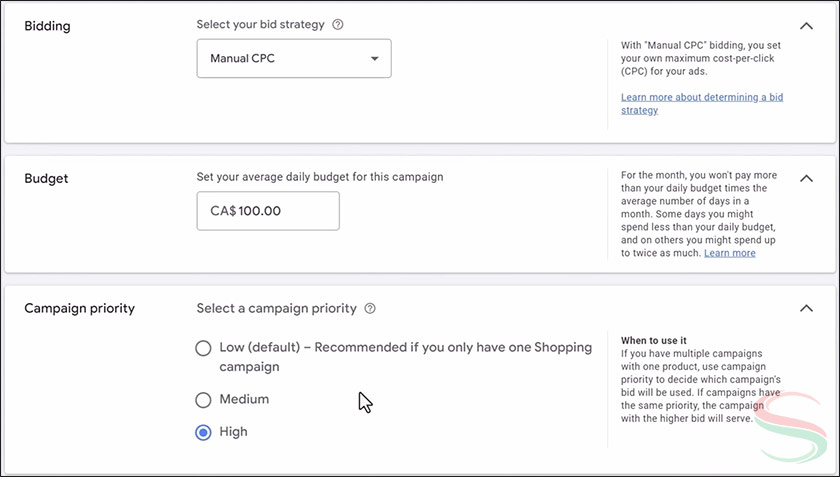The image size is (840, 477).
Task: Click Learn more link in Budget help
Action: (x=729, y=253)
